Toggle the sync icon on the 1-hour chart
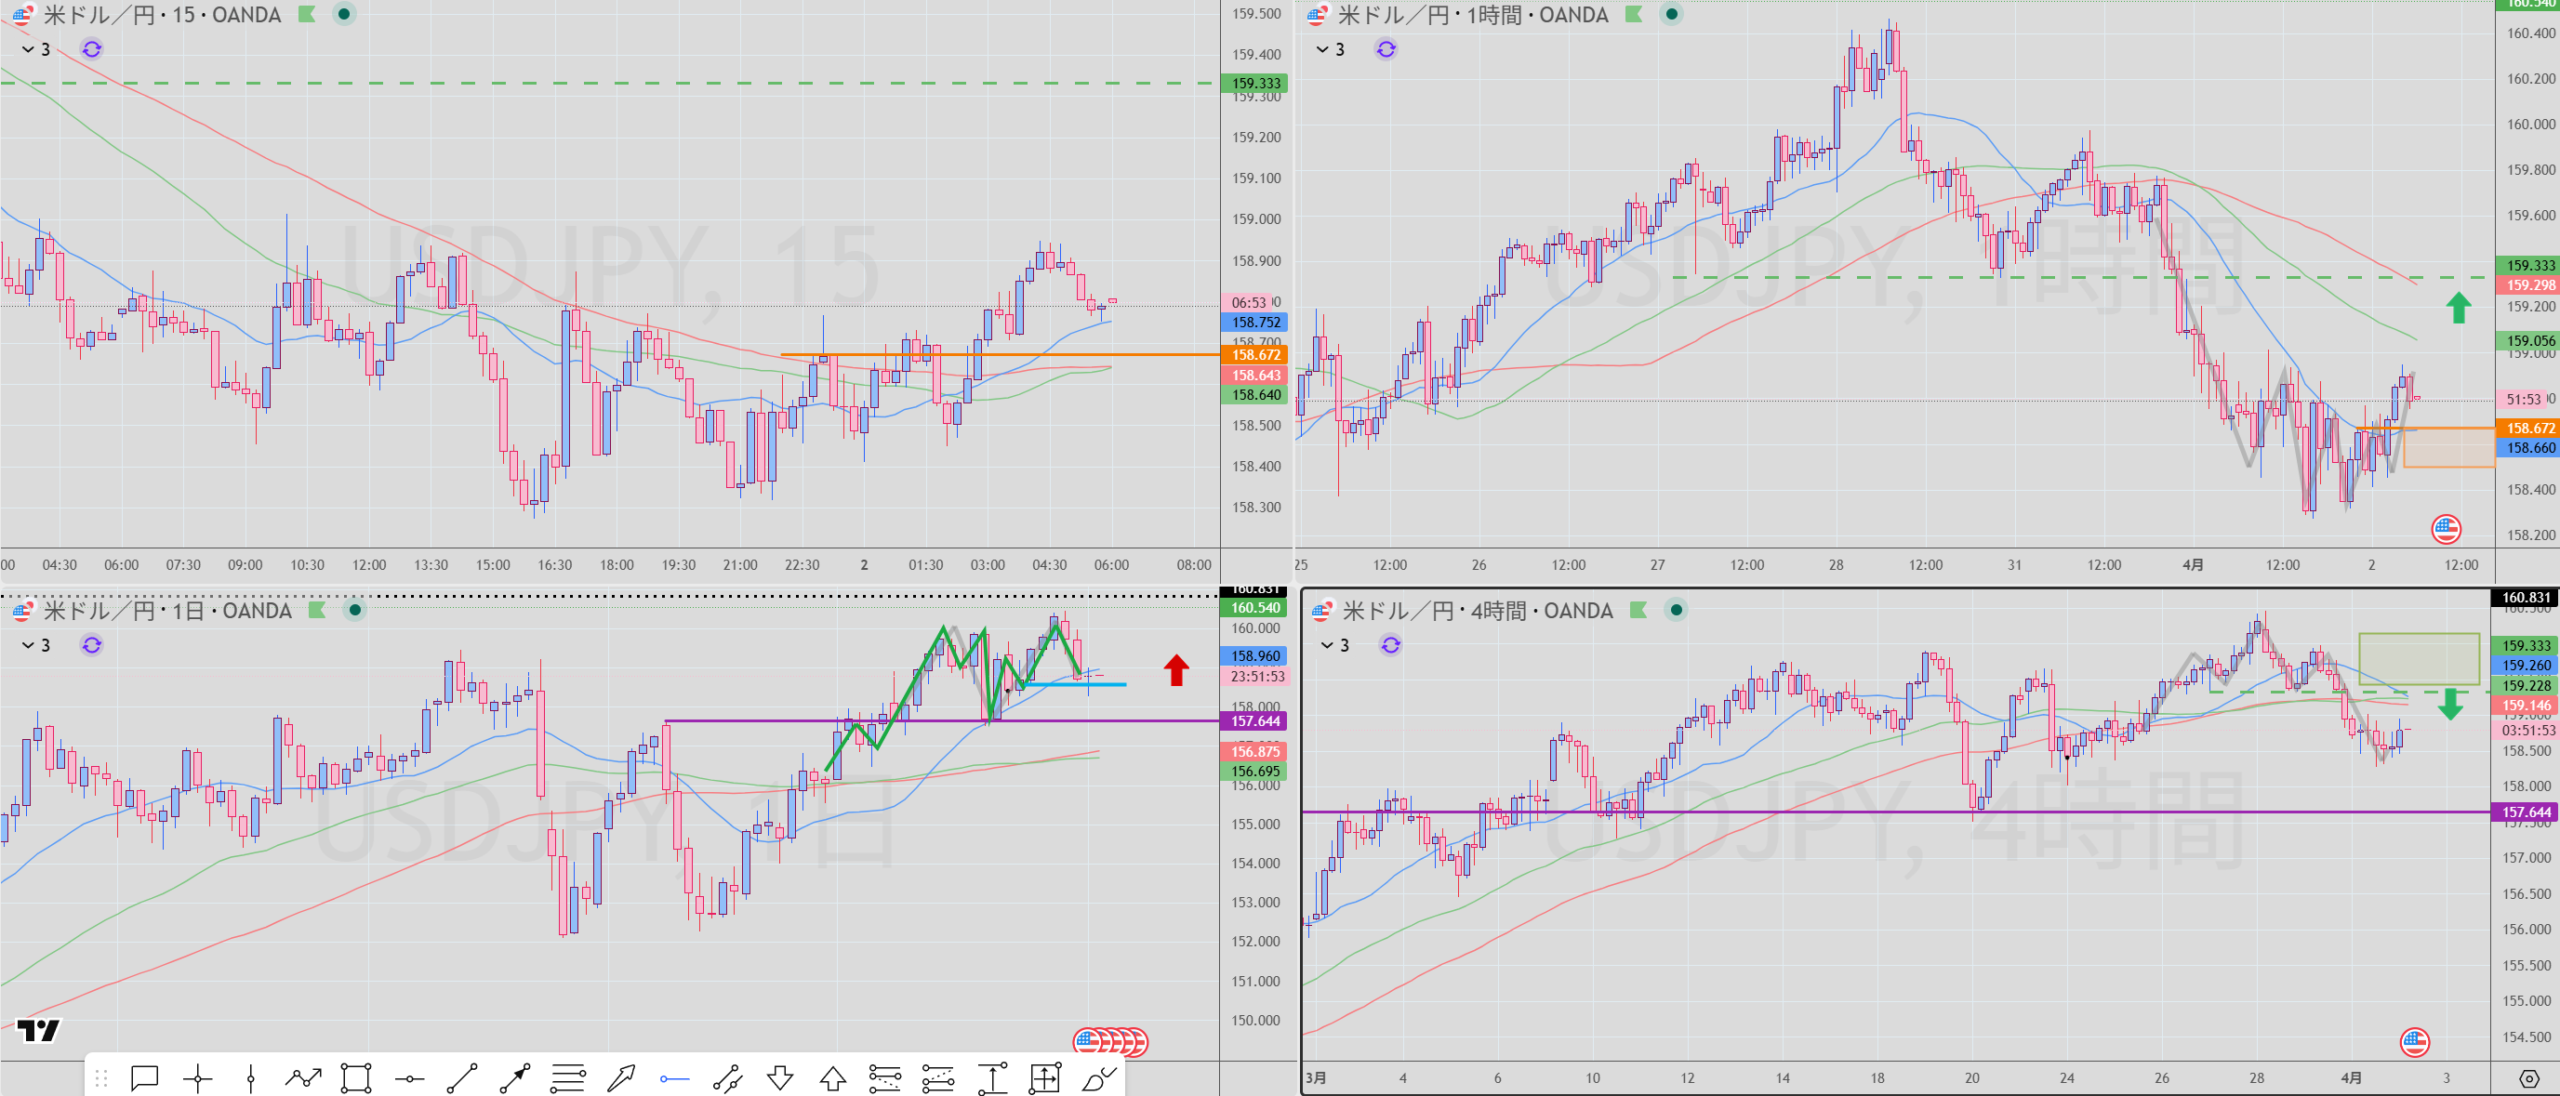2560x1096 pixels. (x=1386, y=49)
